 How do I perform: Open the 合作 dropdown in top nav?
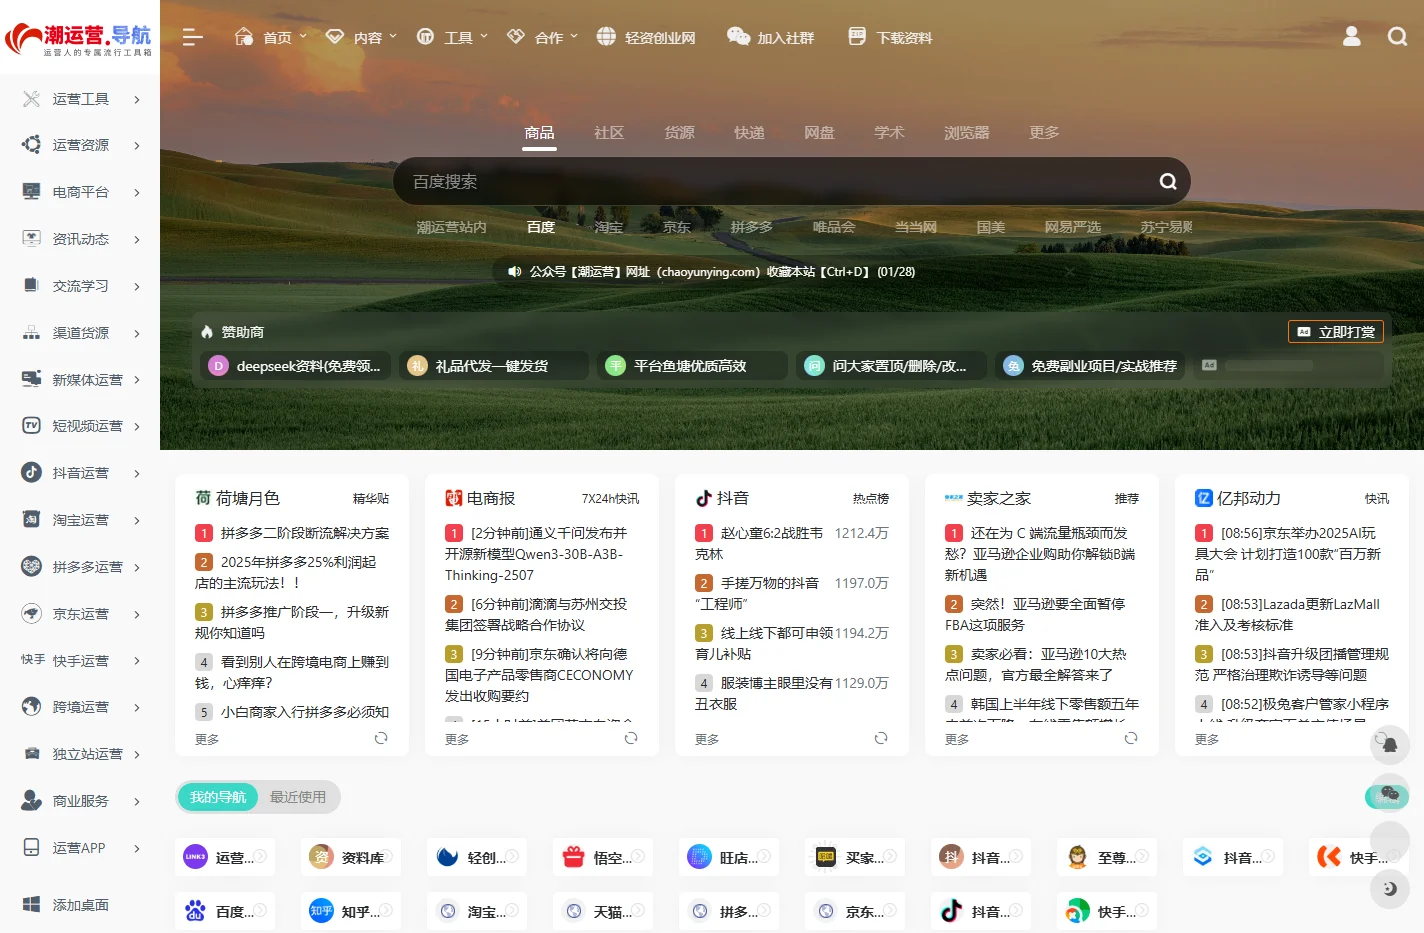(543, 37)
